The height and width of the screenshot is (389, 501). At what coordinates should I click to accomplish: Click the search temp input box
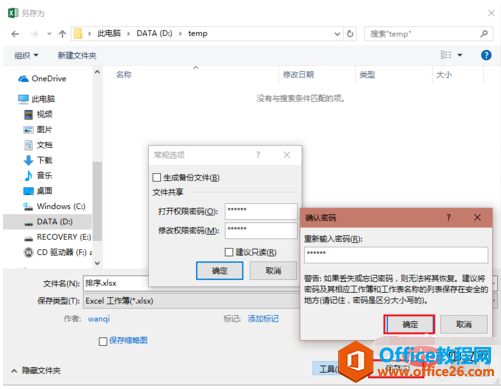(x=422, y=34)
